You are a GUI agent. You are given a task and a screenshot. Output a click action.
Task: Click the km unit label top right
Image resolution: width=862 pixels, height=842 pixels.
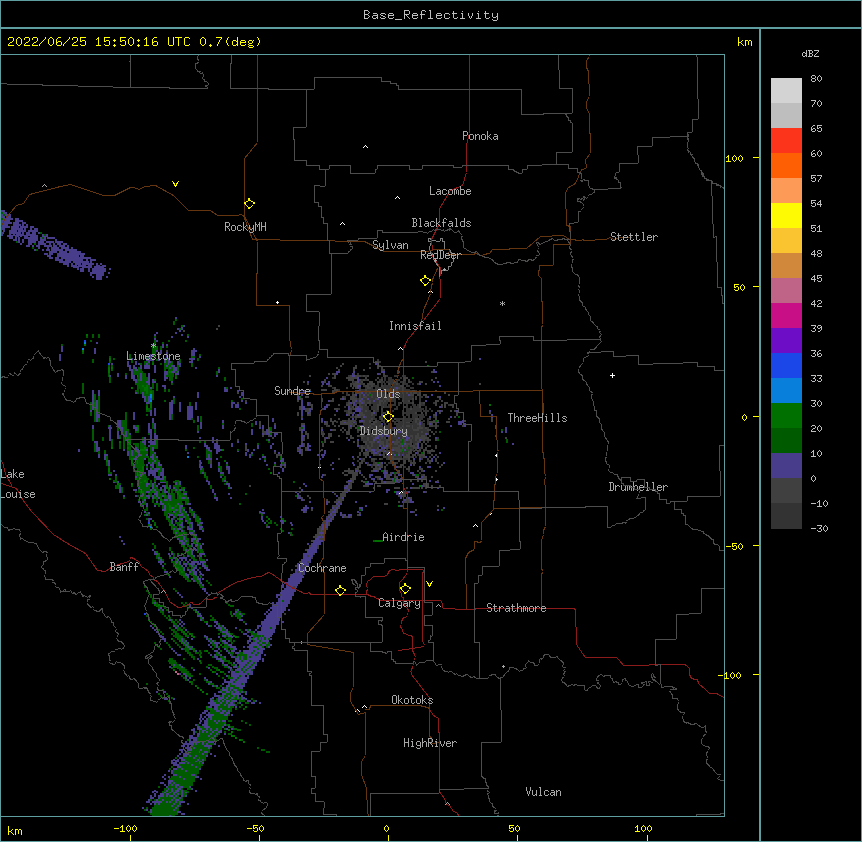(x=744, y=42)
